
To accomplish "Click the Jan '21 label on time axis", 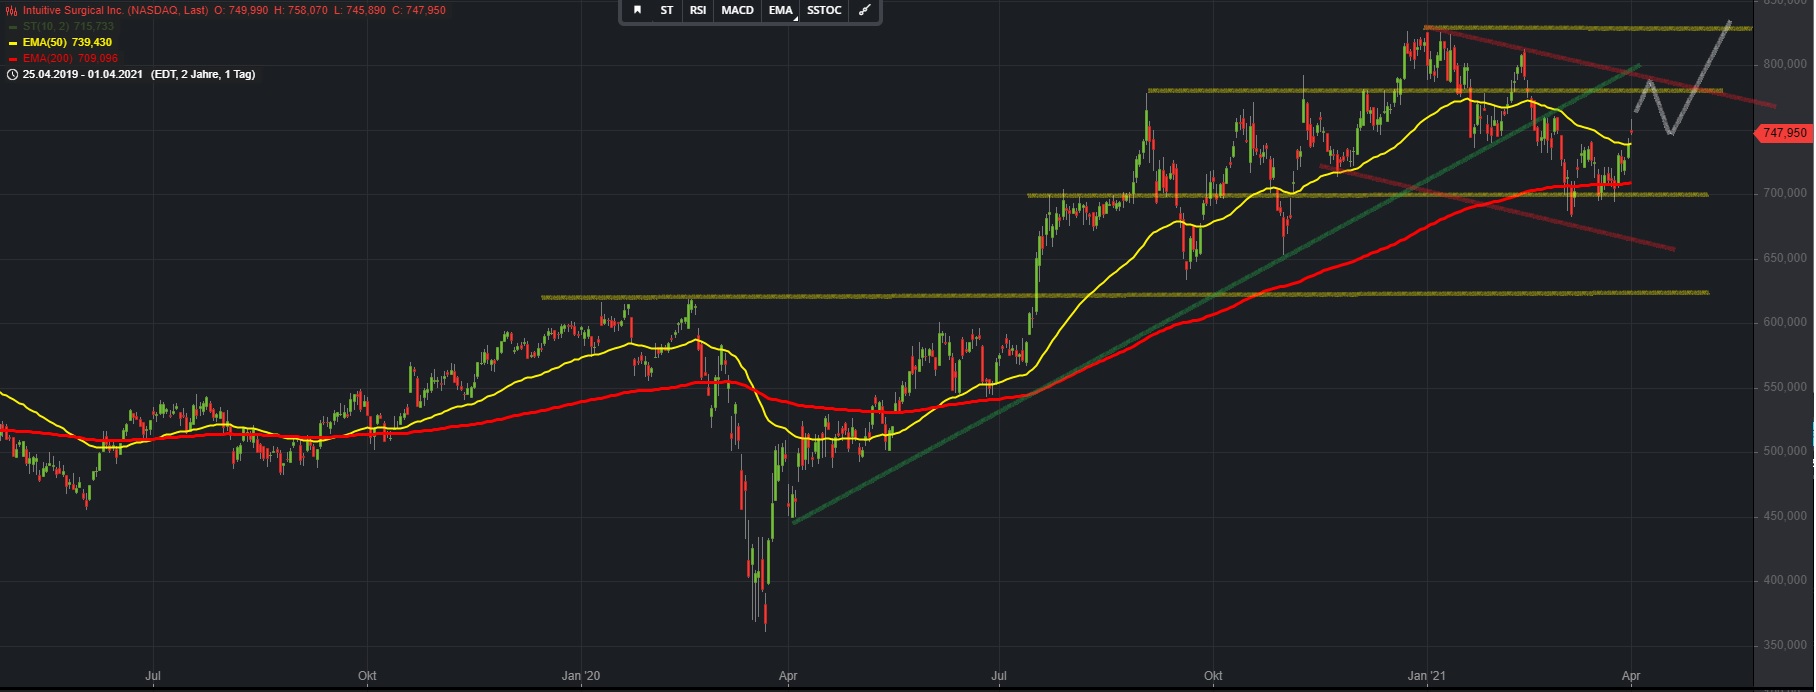I will [1427, 676].
